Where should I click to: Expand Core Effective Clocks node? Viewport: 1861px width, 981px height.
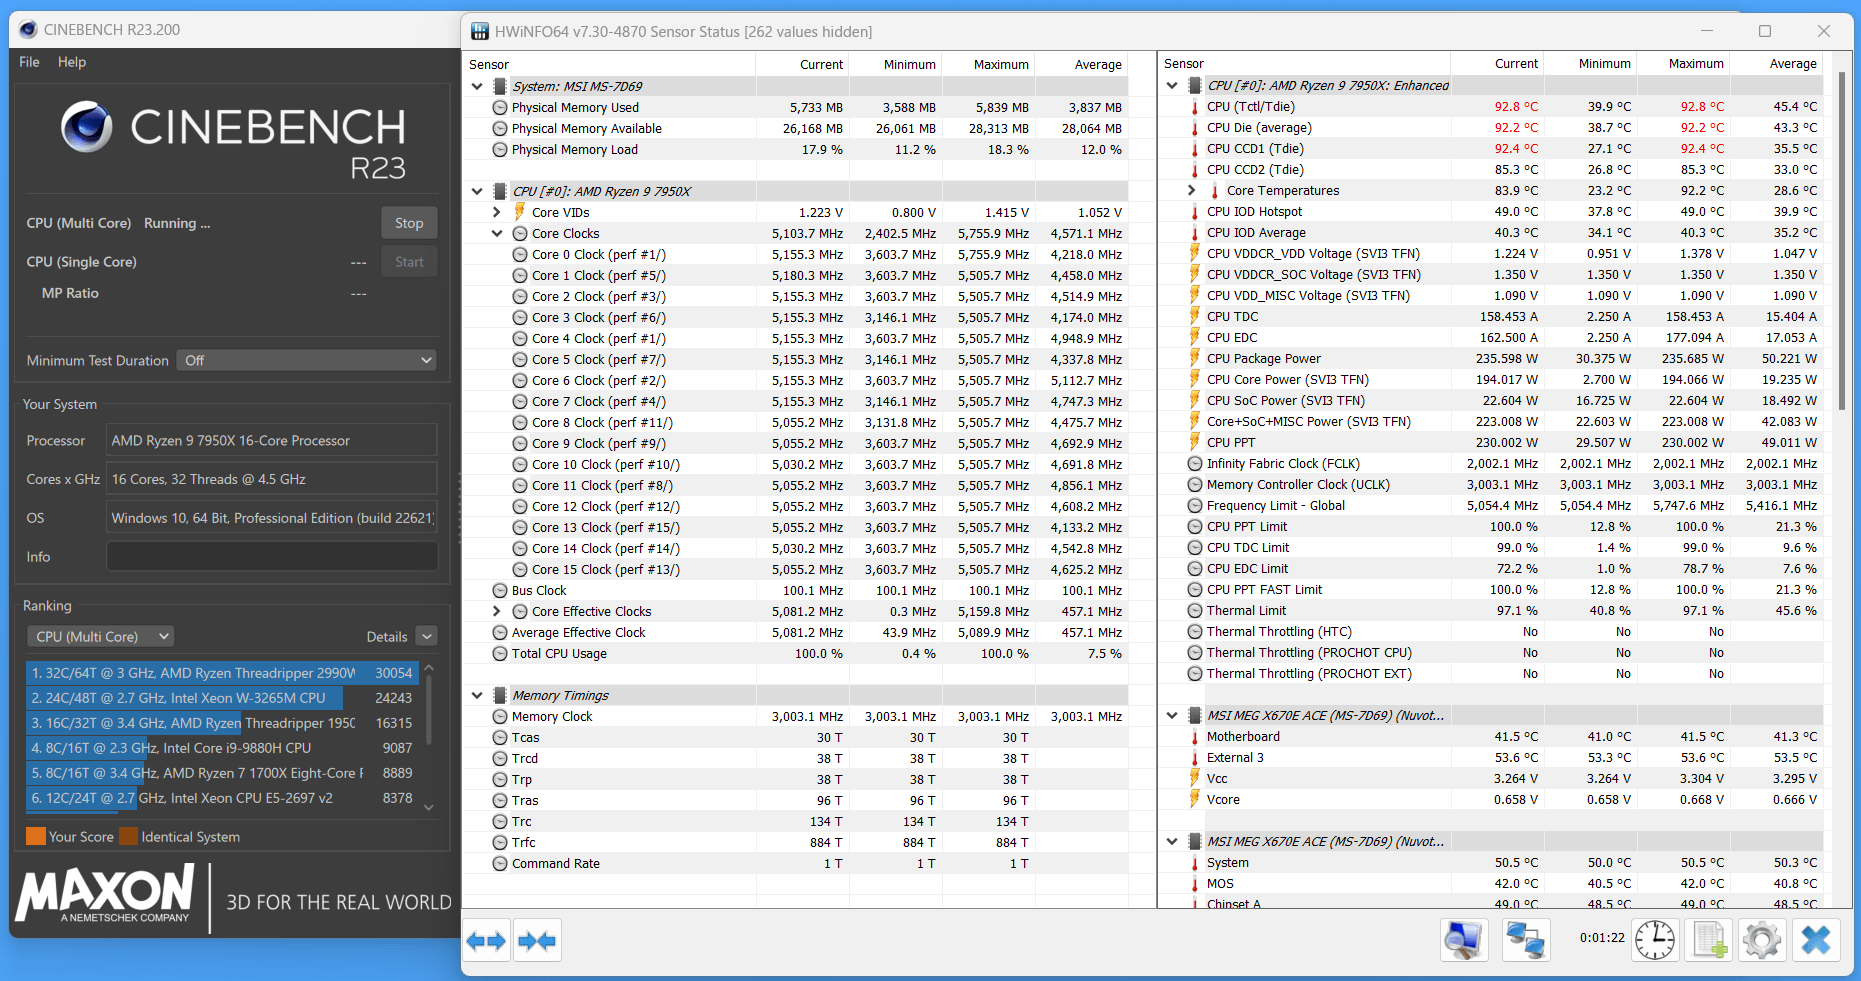pos(497,611)
